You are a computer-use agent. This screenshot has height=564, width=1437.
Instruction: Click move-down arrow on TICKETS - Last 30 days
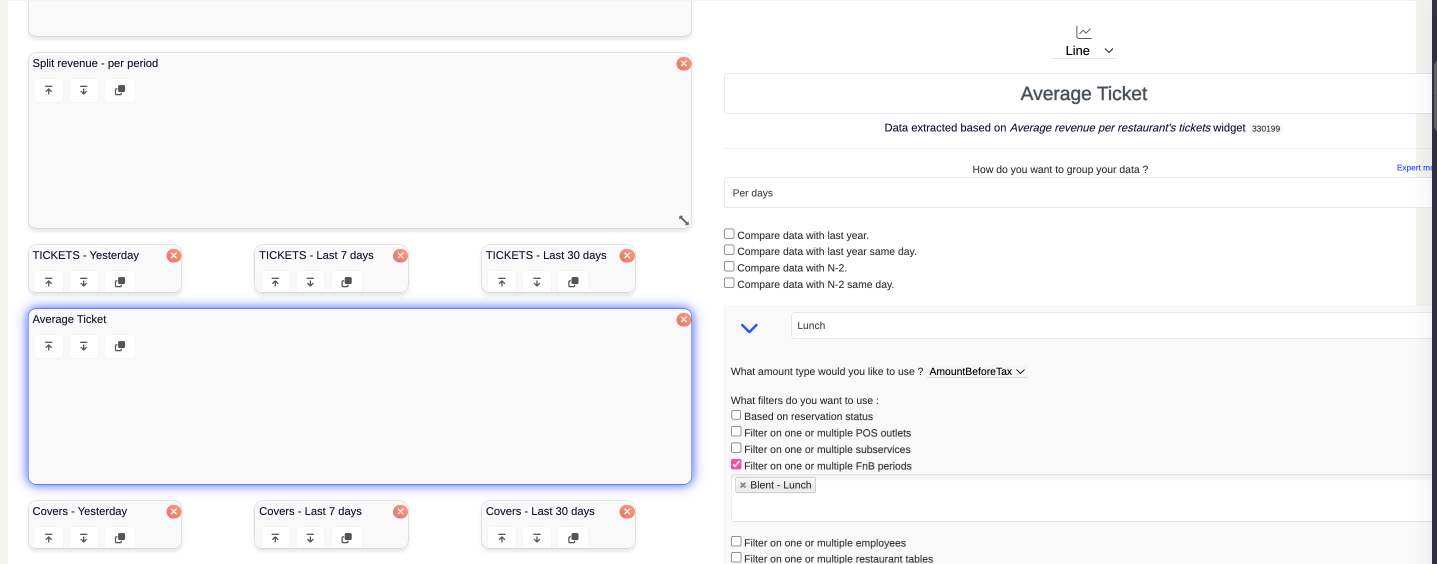[538, 282]
